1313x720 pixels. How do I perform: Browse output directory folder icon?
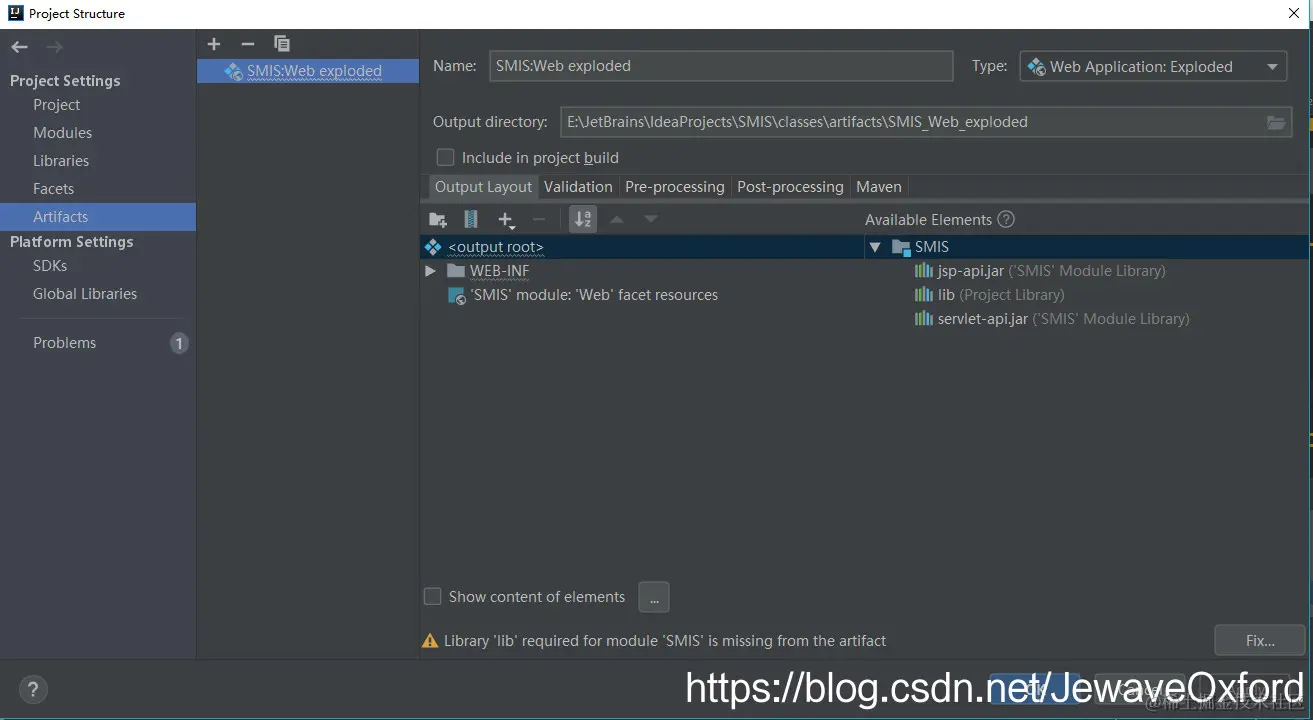click(1276, 122)
